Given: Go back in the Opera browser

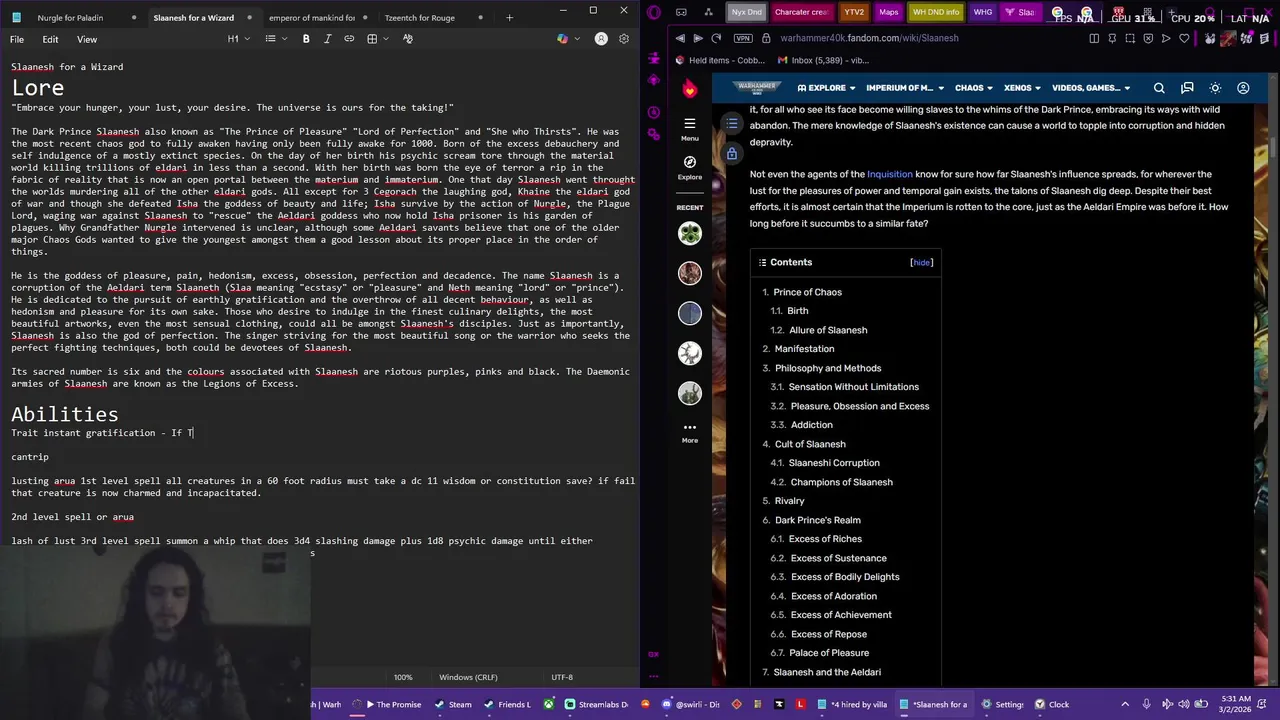Looking at the screenshot, I should 680,38.
